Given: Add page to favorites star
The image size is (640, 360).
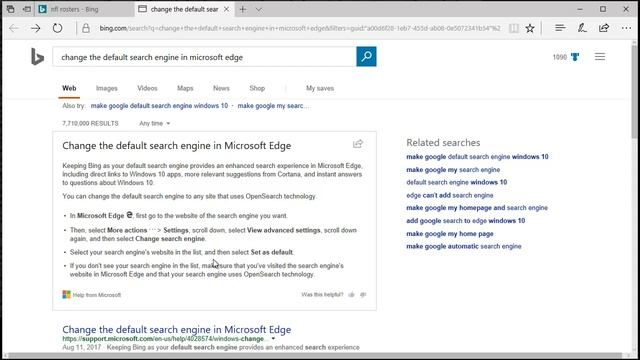Looking at the screenshot, I should (x=530, y=28).
